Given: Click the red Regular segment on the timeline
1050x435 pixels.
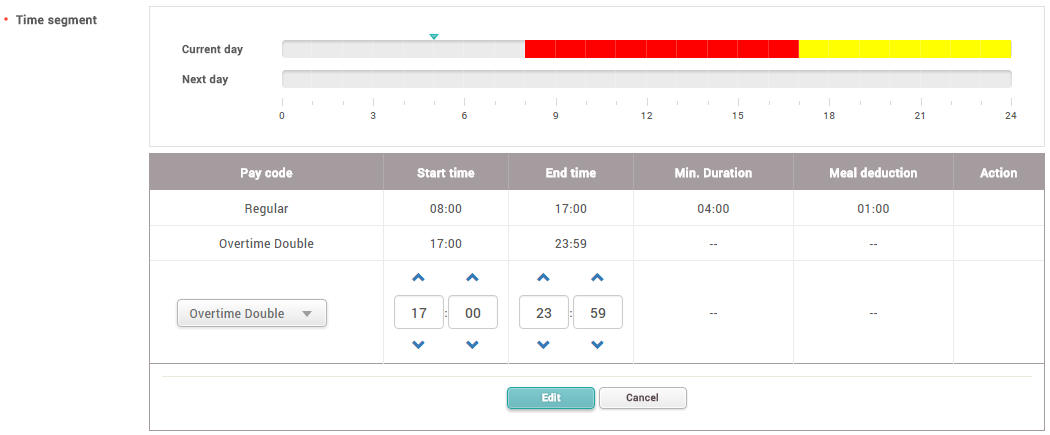Looking at the screenshot, I should (661, 49).
